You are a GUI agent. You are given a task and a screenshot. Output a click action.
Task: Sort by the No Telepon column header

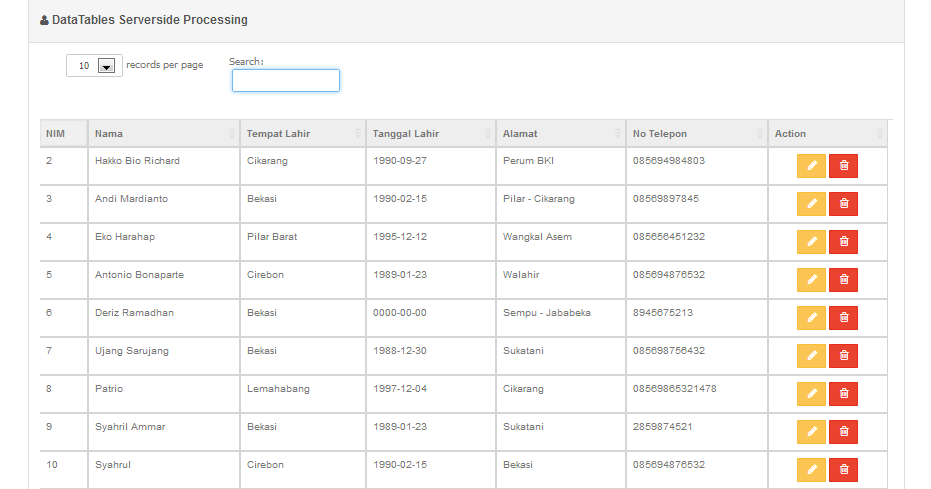[x=696, y=134]
